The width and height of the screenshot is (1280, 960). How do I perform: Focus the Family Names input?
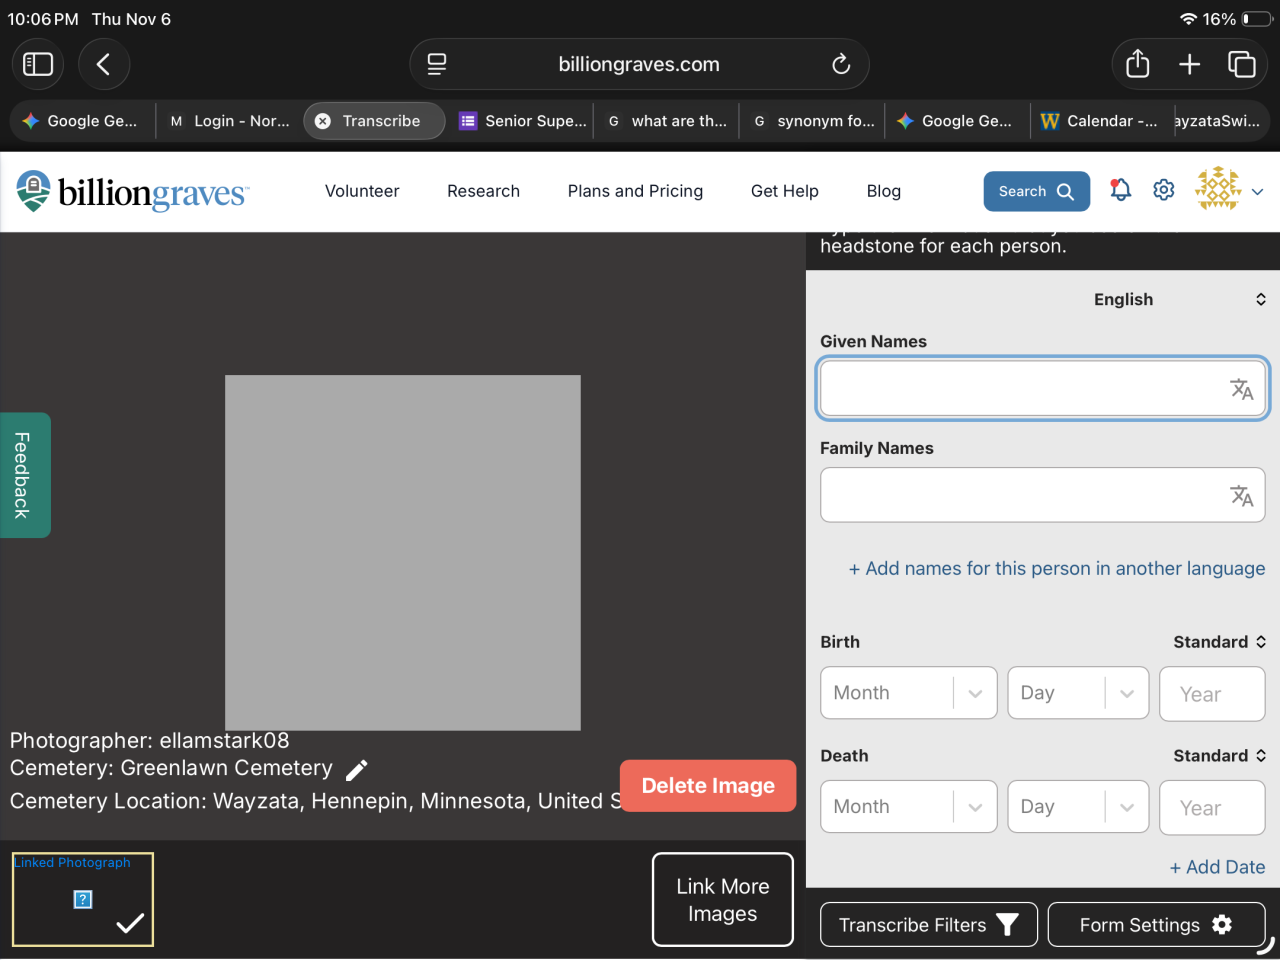(1043, 495)
